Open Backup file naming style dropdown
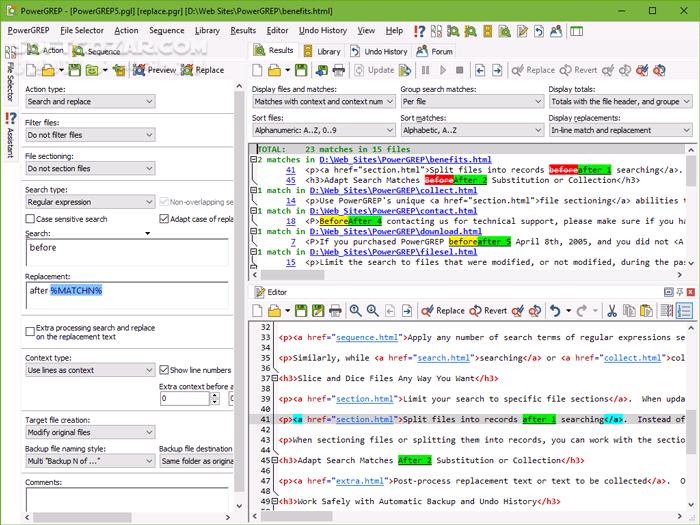 pos(90,461)
